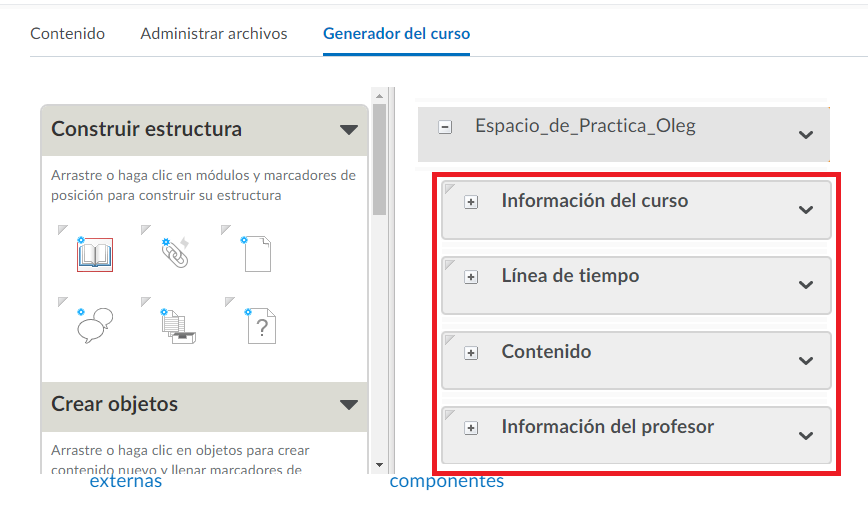Expand the Línea de tiempo module
Image resolution: width=868 pixels, height=516 pixels.
point(472,277)
